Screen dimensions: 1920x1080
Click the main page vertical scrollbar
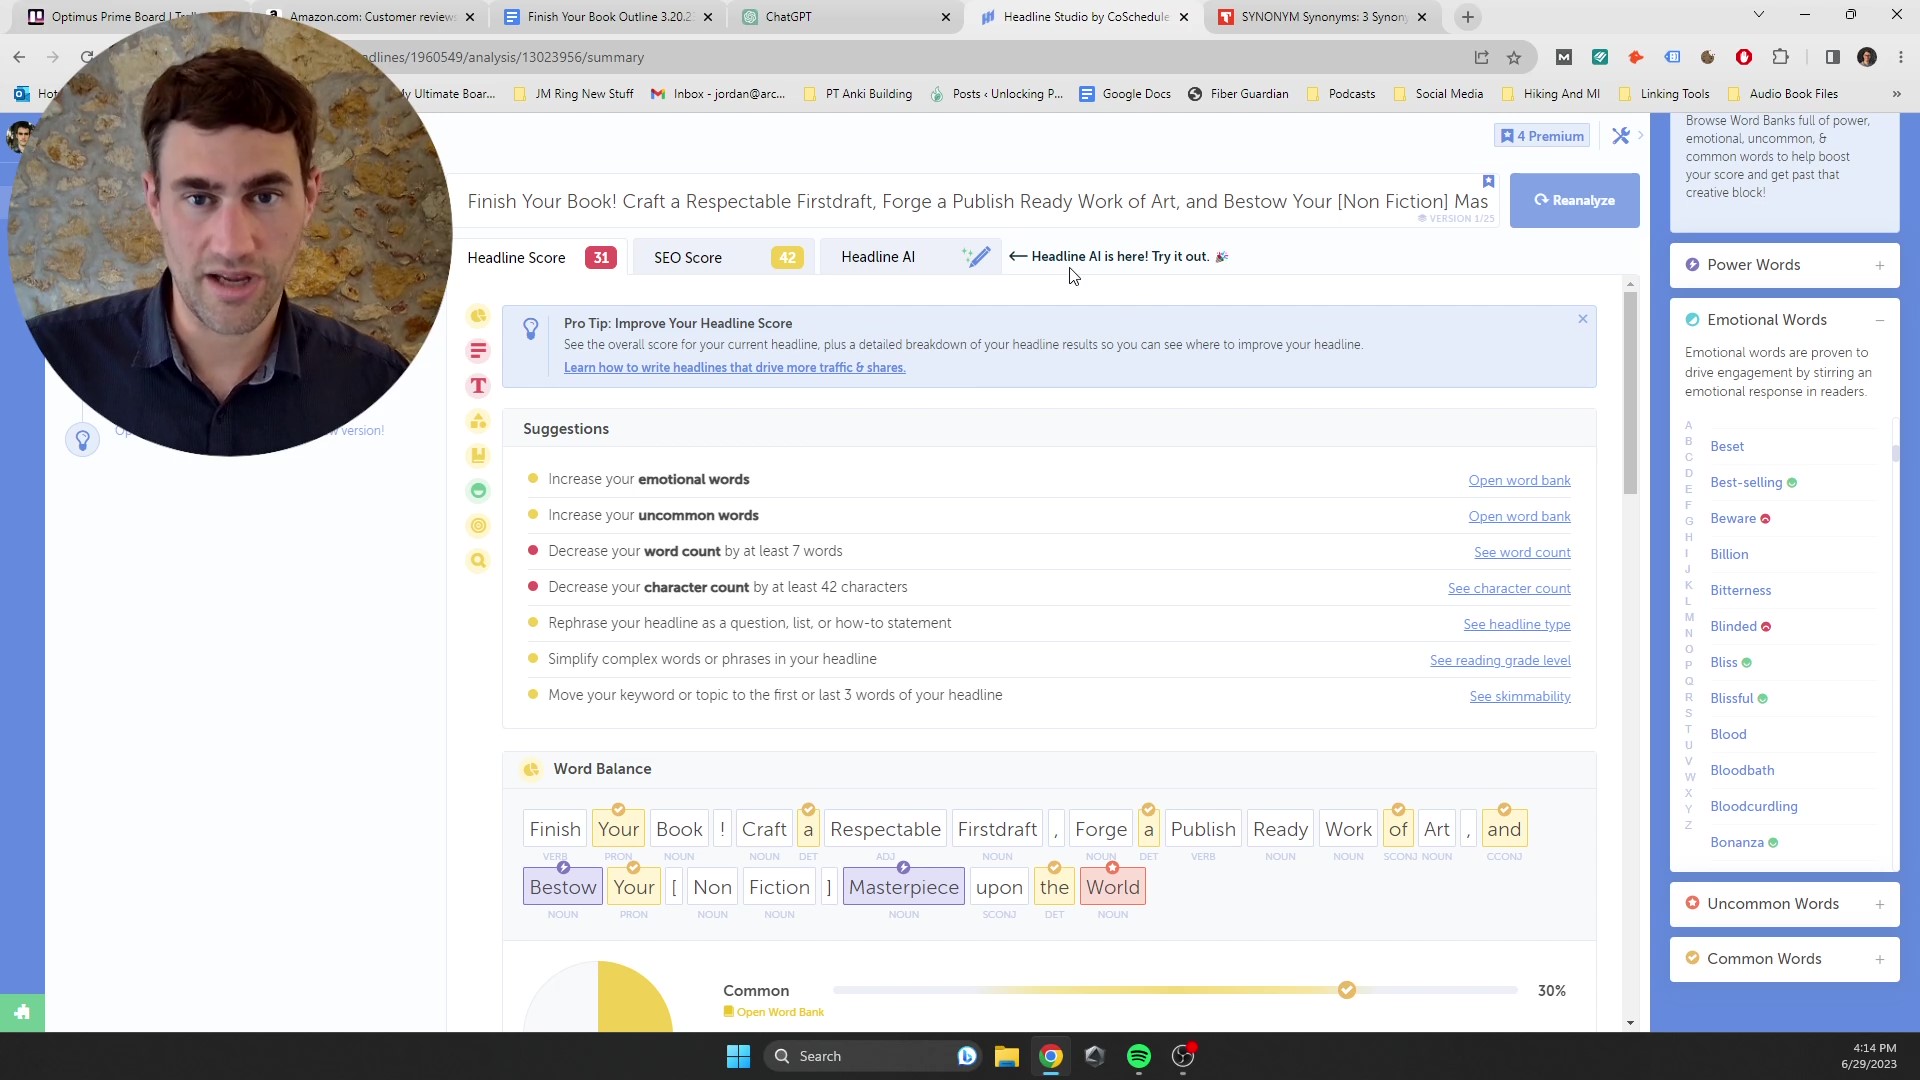pyautogui.click(x=1631, y=394)
